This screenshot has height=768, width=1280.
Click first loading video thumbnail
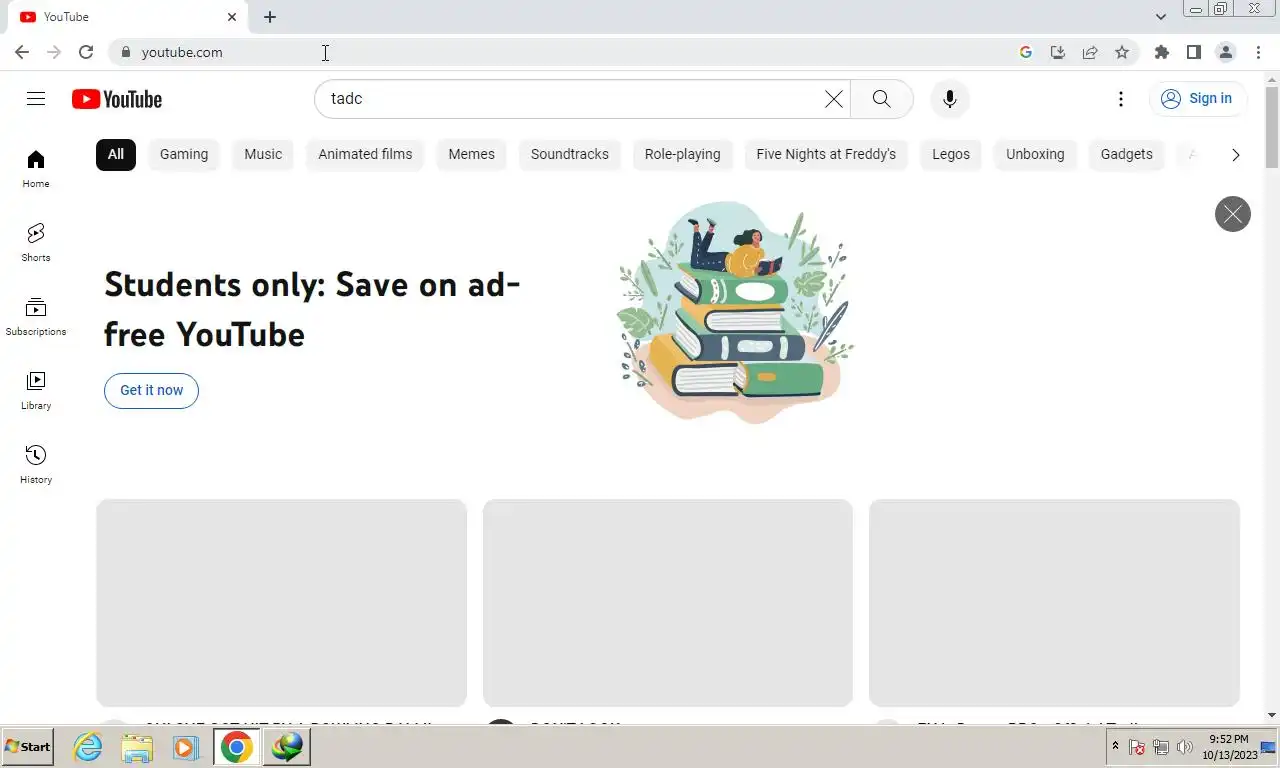click(x=281, y=603)
